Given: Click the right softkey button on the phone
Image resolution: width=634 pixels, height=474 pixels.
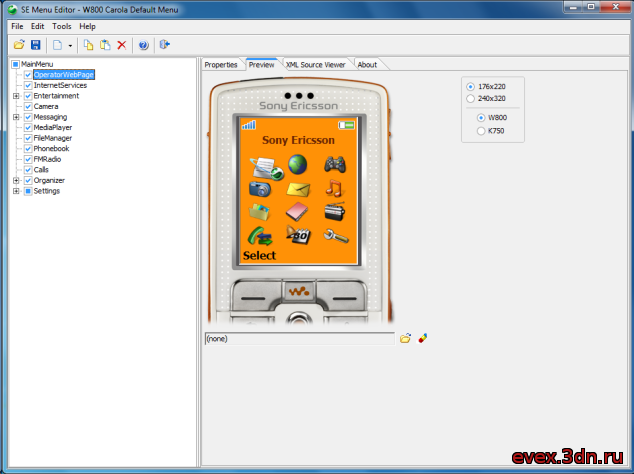Looking at the screenshot, I should pos(344,298).
